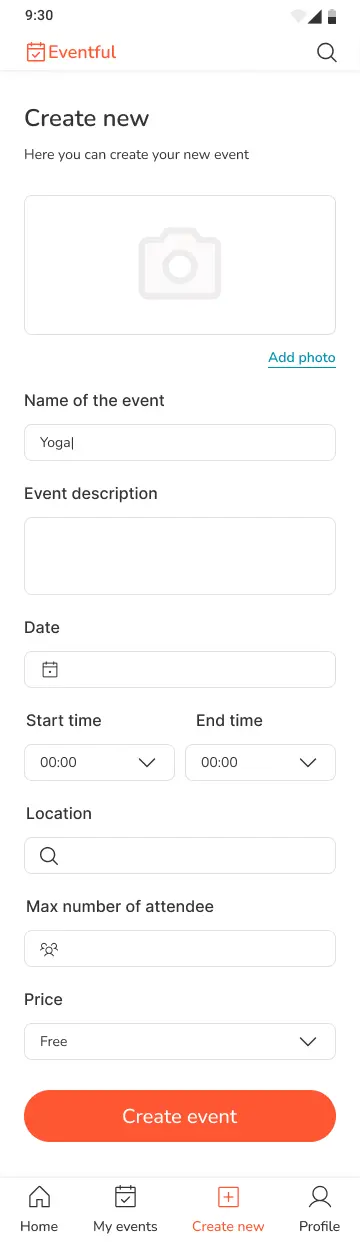Click the people icon in attendee field
Image resolution: width=360 pixels, height=1242 pixels.
pos(49,948)
